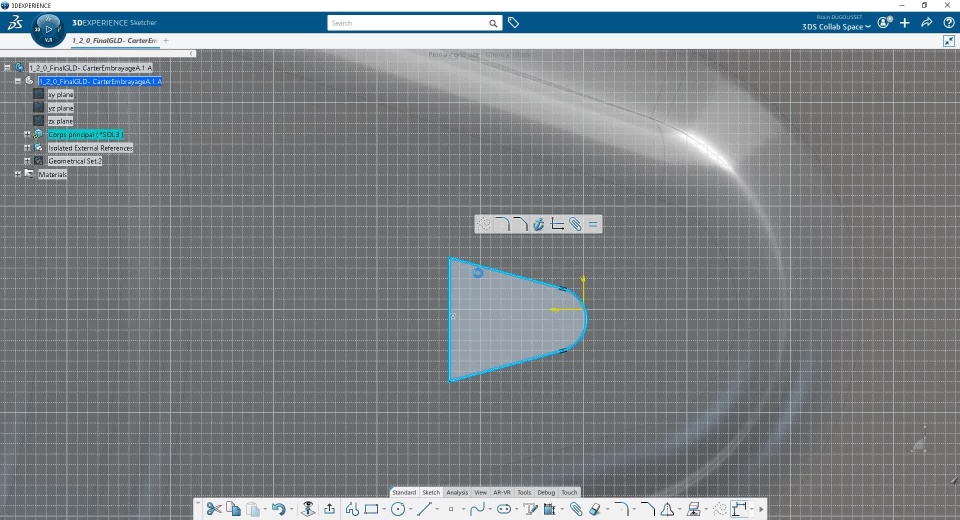Click the anchor Fix icon in context toolbar

pos(539,224)
